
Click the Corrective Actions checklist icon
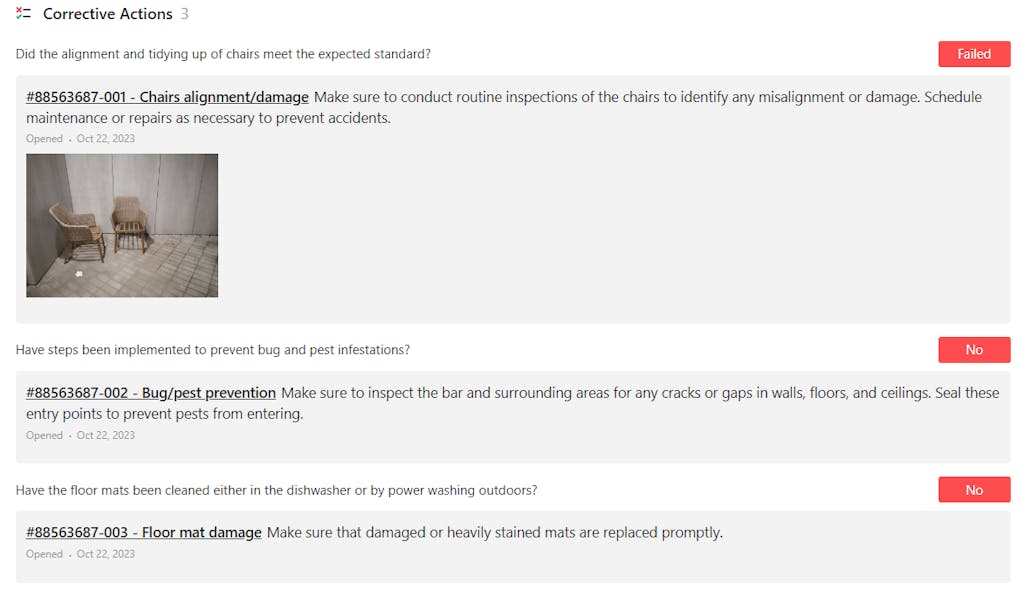(x=24, y=14)
